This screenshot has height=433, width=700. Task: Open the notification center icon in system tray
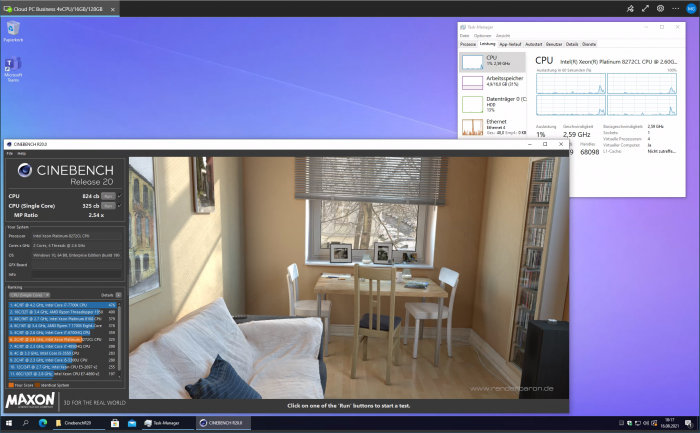688,423
